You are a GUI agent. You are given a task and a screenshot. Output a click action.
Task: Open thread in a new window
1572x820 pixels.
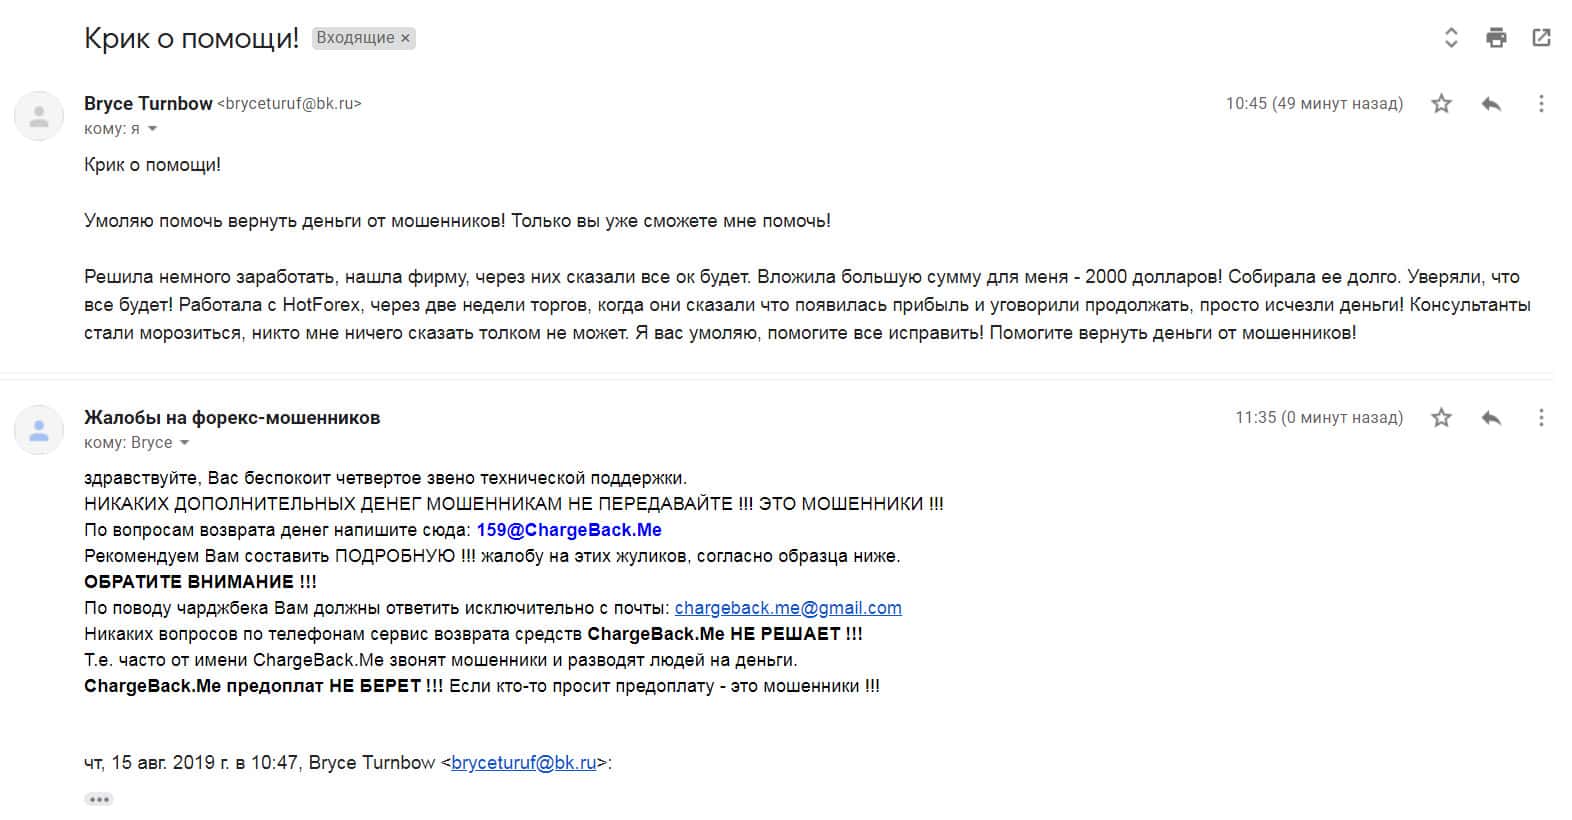pos(1541,38)
